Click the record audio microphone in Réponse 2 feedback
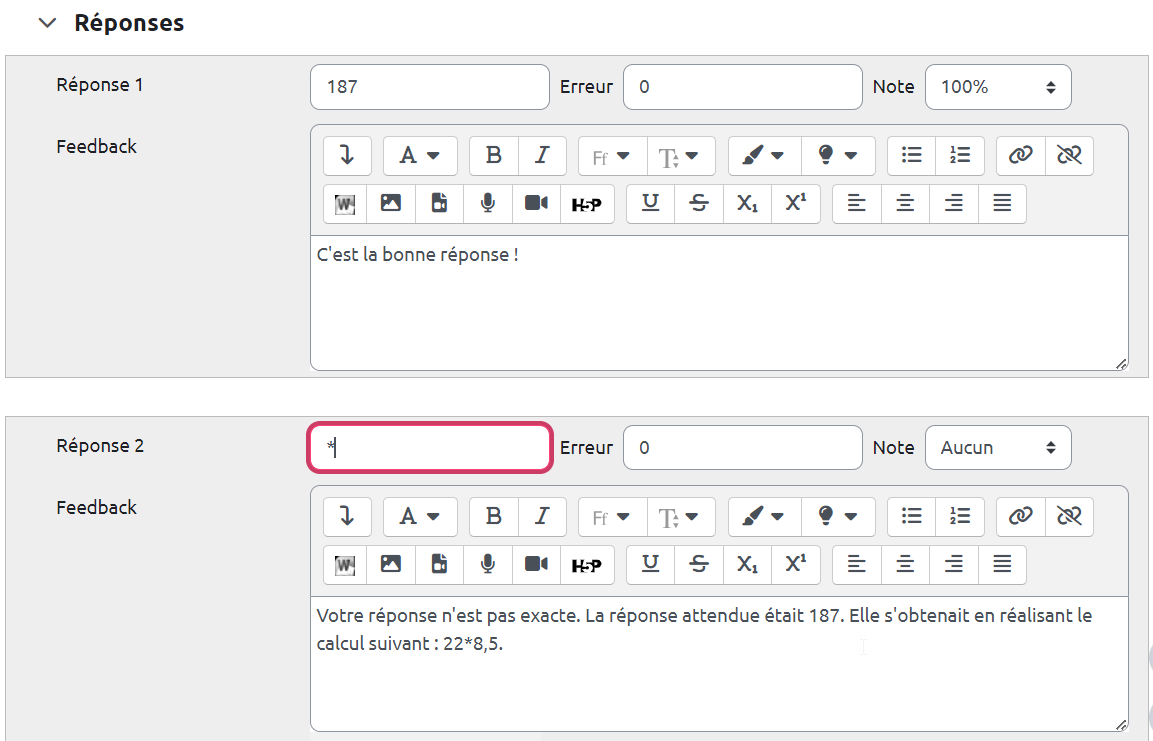1153x741 pixels. tap(488, 564)
